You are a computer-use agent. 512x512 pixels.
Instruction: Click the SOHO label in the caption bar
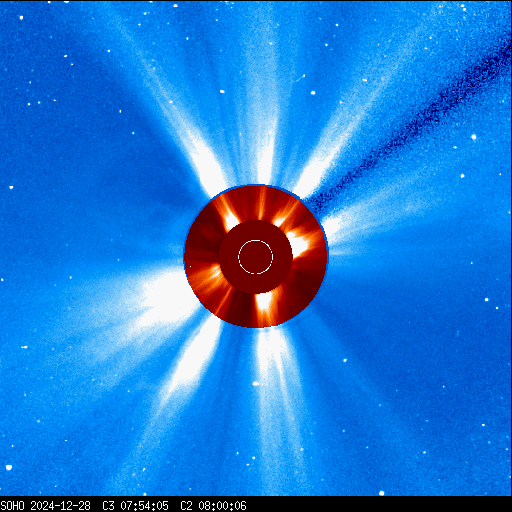(12, 506)
